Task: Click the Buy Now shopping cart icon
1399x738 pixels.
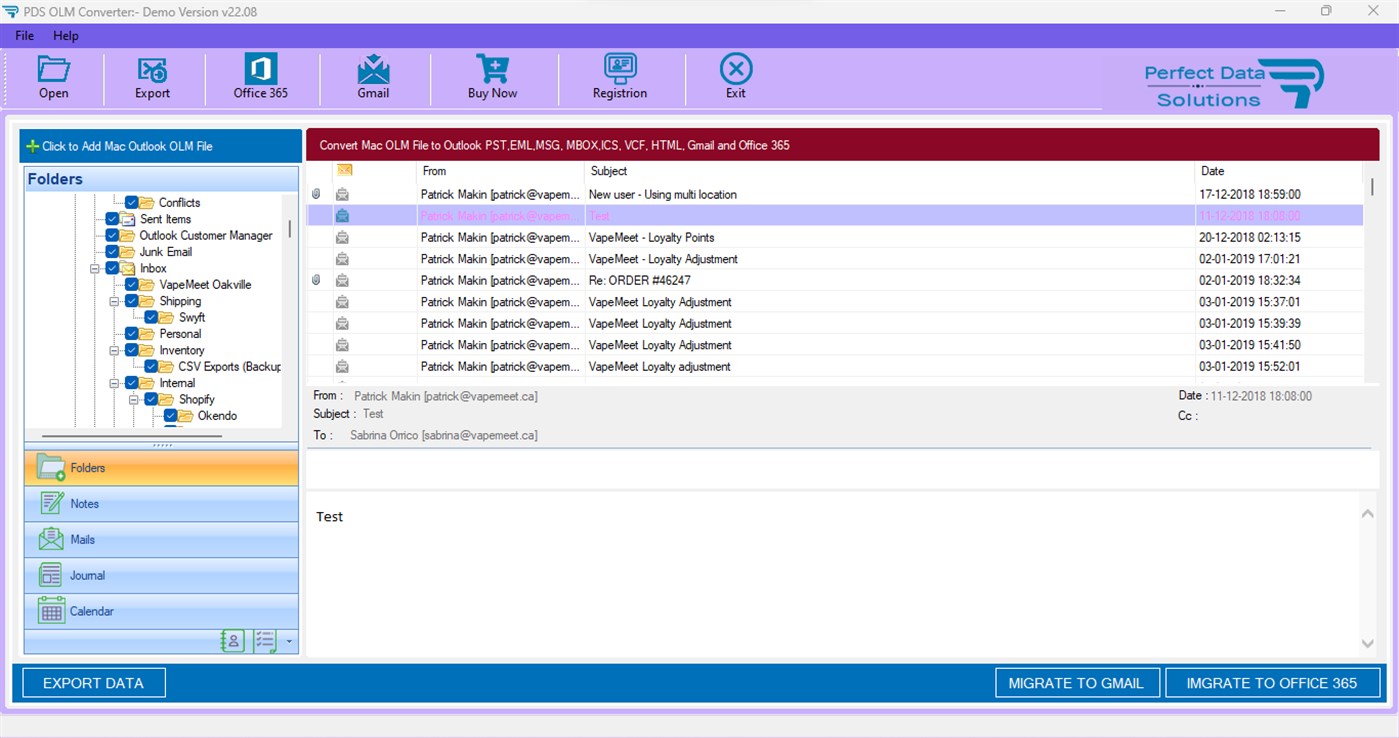Action: pyautogui.click(x=491, y=75)
